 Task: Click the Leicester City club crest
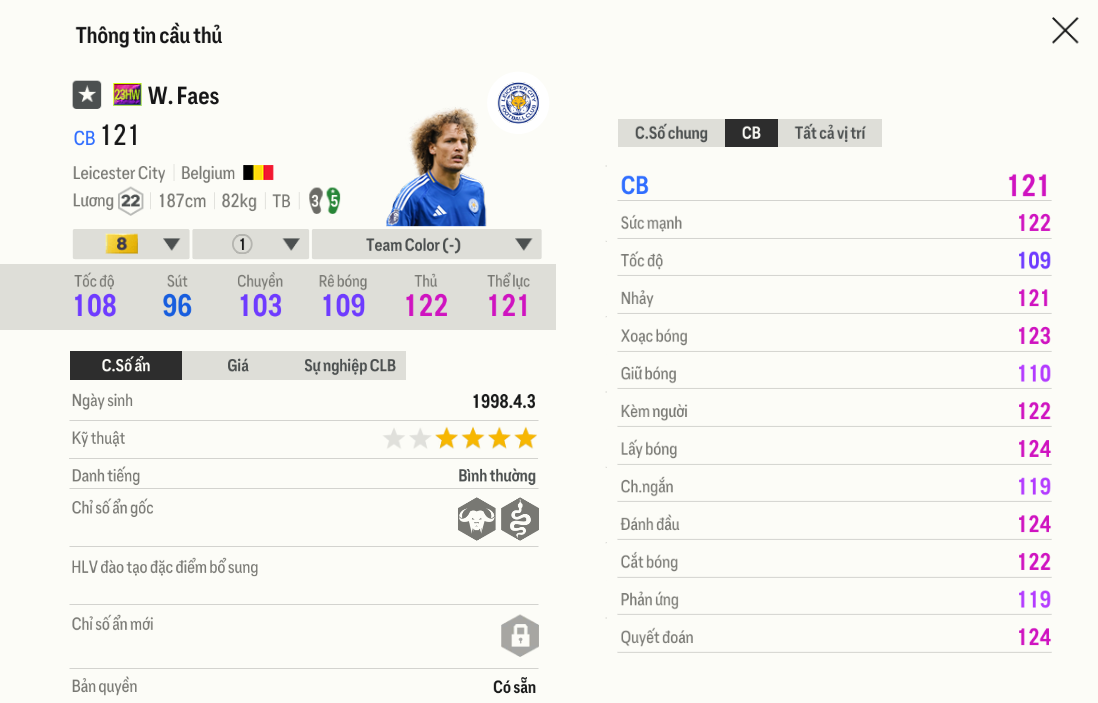[x=518, y=103]
